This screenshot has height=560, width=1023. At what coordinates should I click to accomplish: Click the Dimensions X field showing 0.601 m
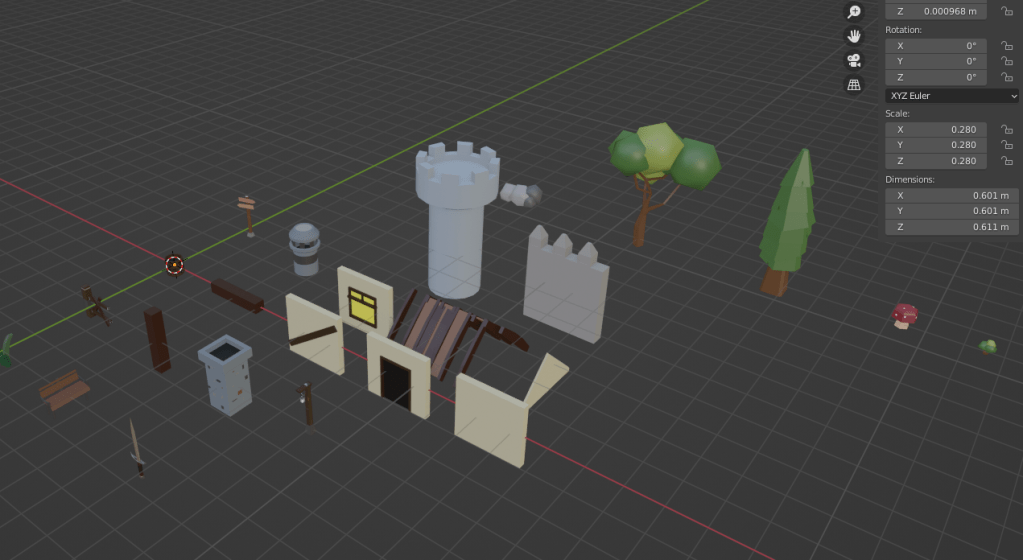[951, 196]
